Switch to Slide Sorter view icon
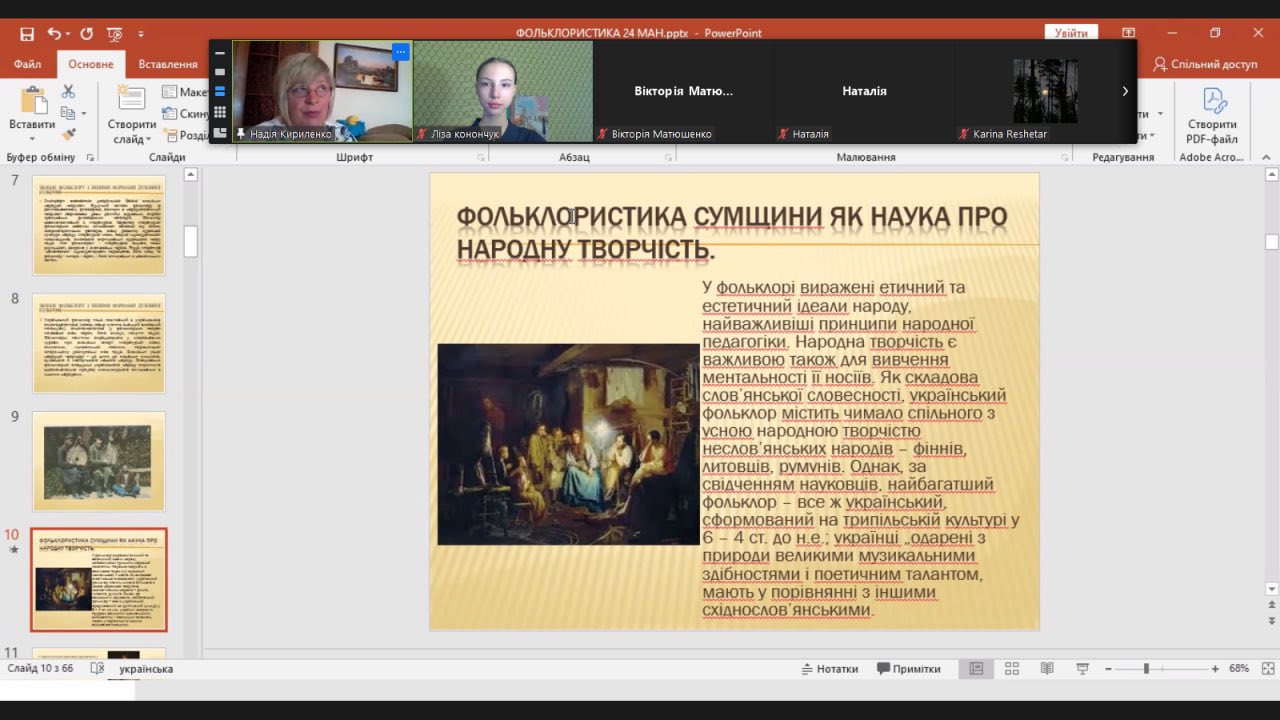The width and height of the screenshot is (1280, 720). pyautogui.click(x=1011, y=669)
